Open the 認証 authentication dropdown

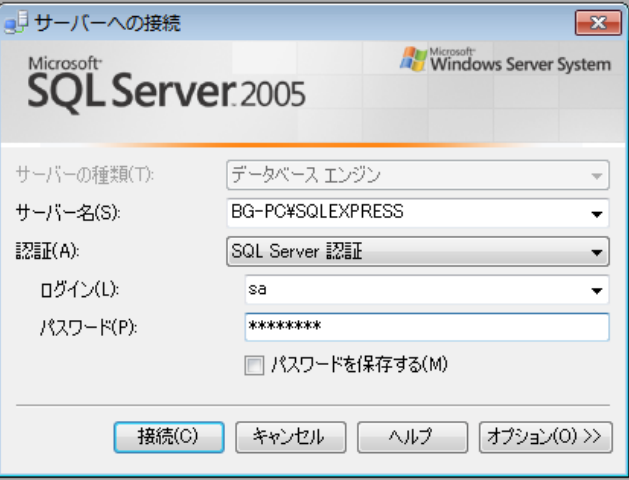[418, 252]
